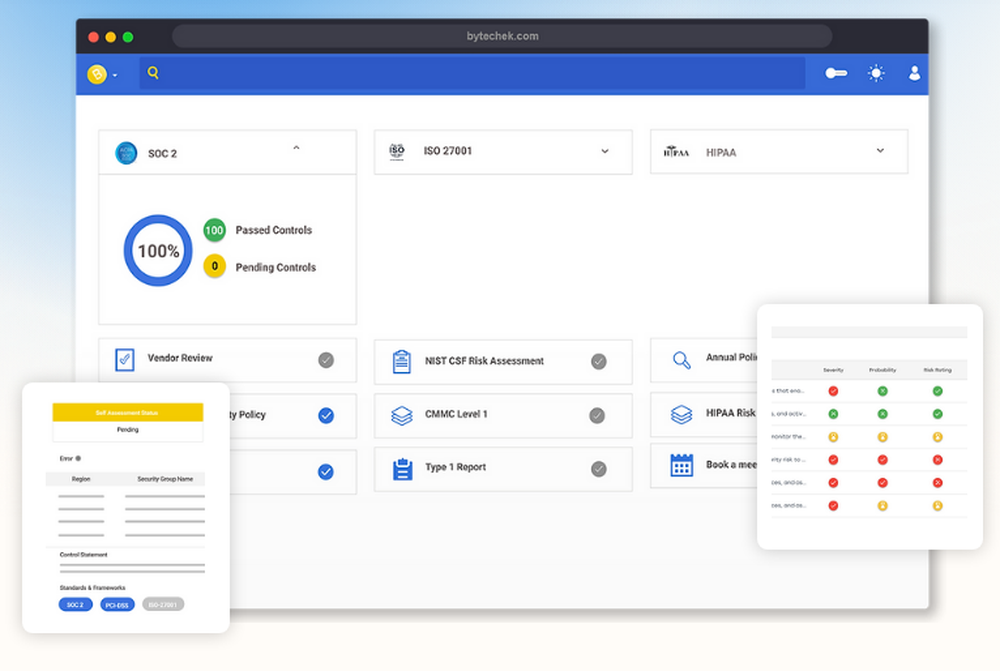The width and height of the screenshot is (1000, 671).
Task: Expand the ISO 27001 panel chevron
Action: [605, 151]
